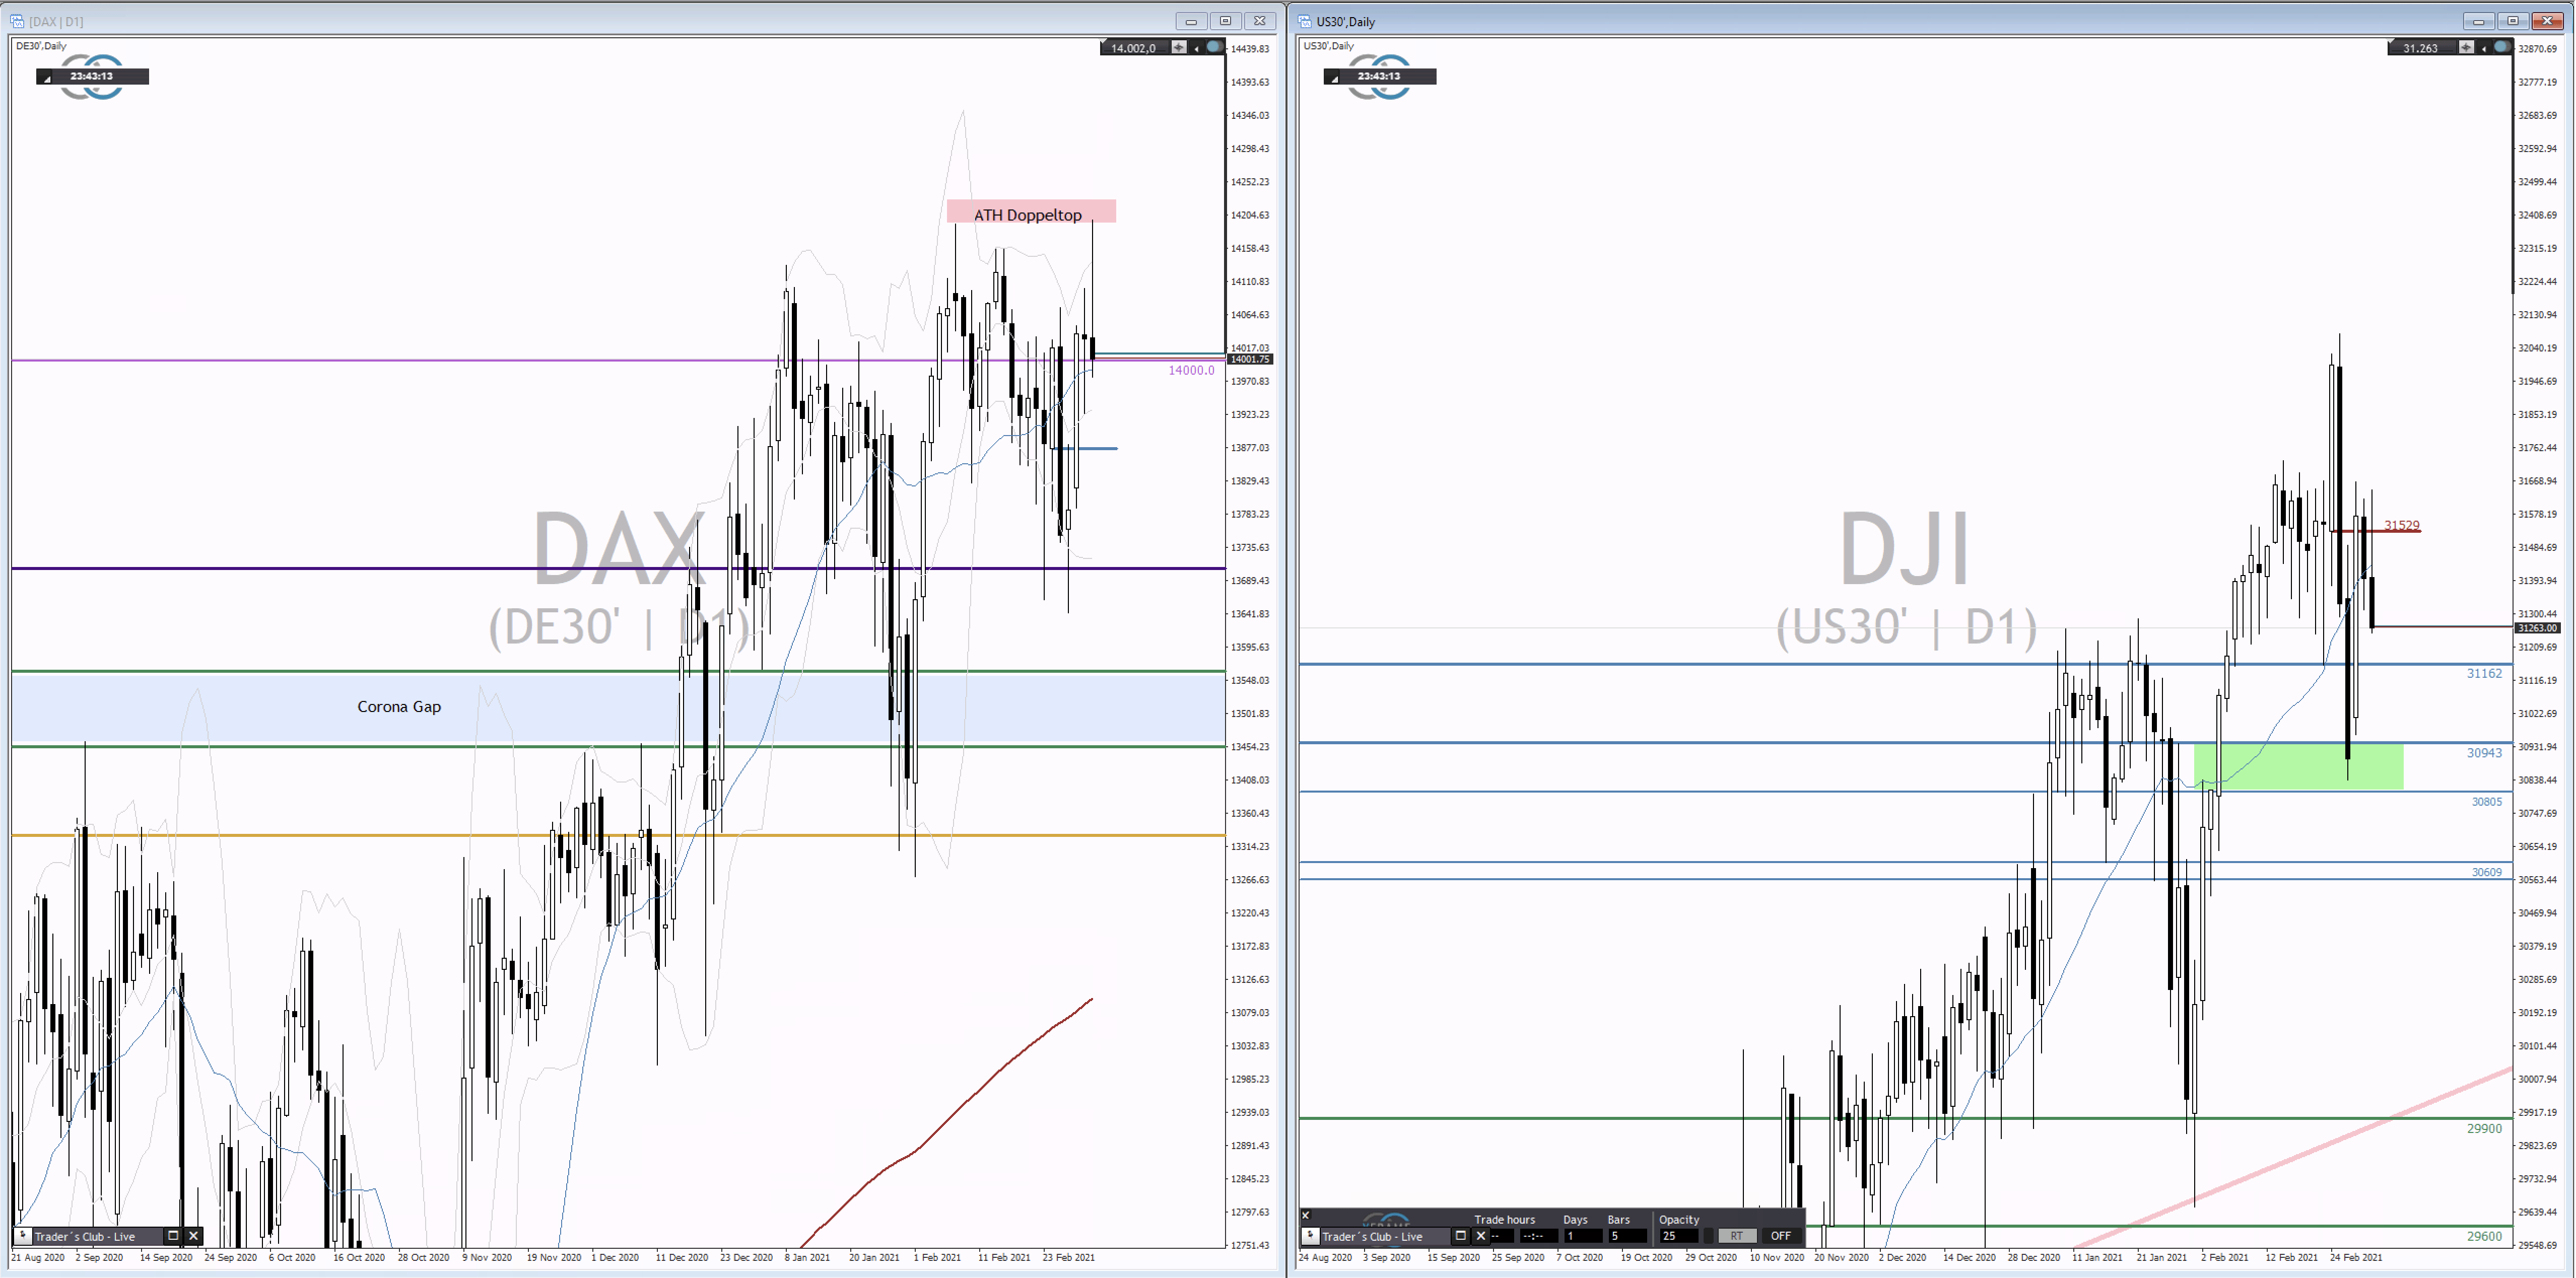2576x1278 pixels.
Task: Click the 14000.0 line label in DAX chart
Action: click(1191, 370)
